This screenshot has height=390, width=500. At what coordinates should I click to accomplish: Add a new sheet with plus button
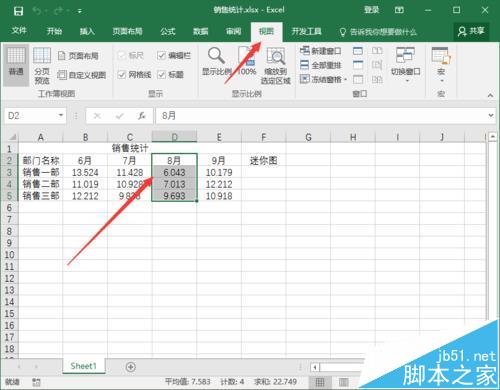click(131, 367)
